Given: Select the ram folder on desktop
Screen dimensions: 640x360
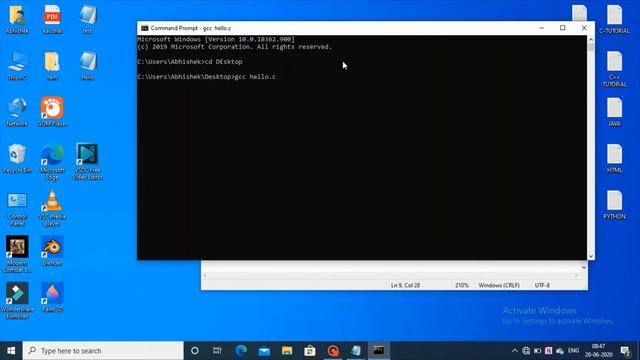Looking at the screenshot, I should (52, 66).
